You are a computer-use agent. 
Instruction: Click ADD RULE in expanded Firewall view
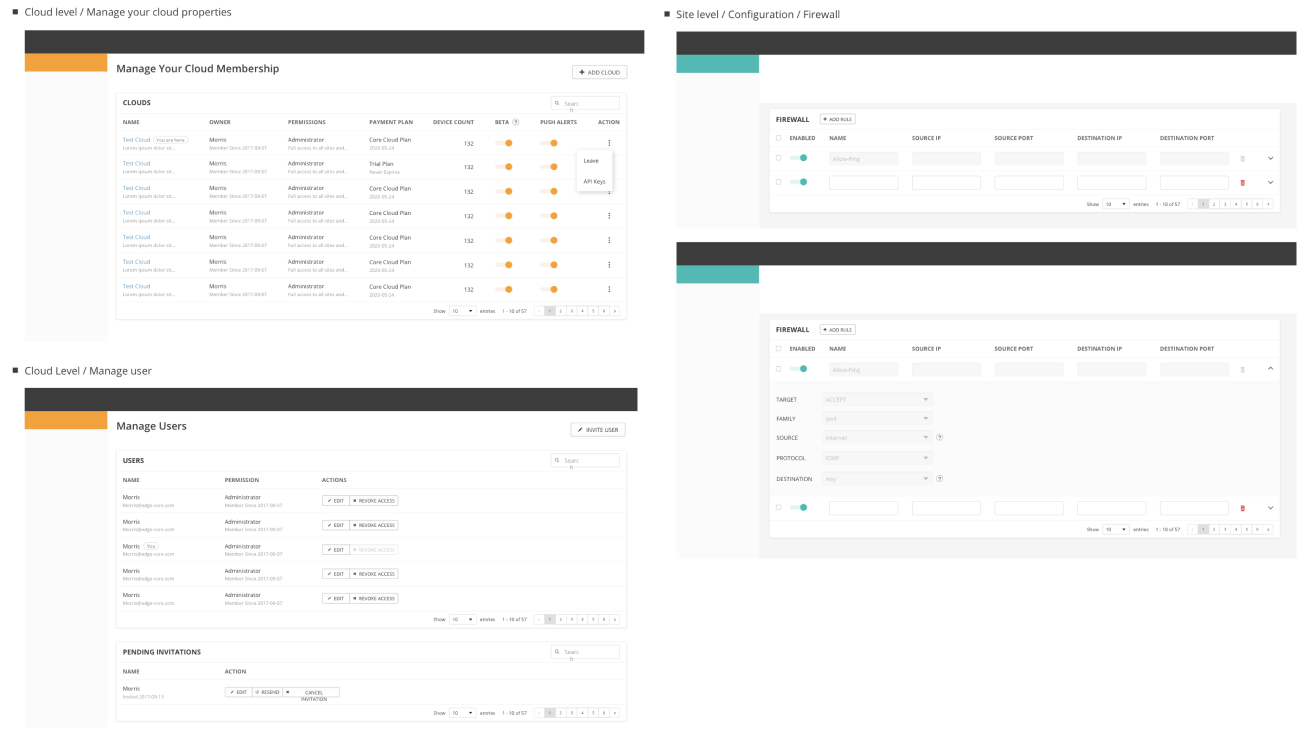838,329
